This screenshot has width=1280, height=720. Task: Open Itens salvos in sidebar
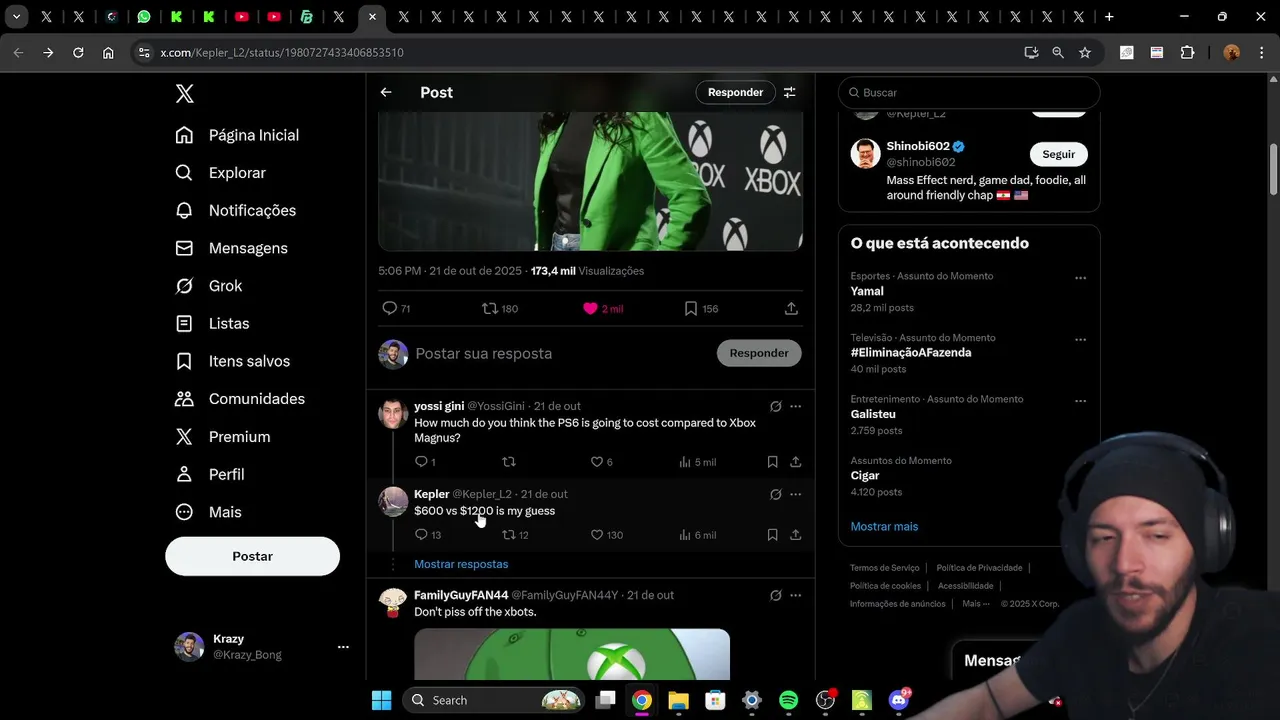pos(233,361)
